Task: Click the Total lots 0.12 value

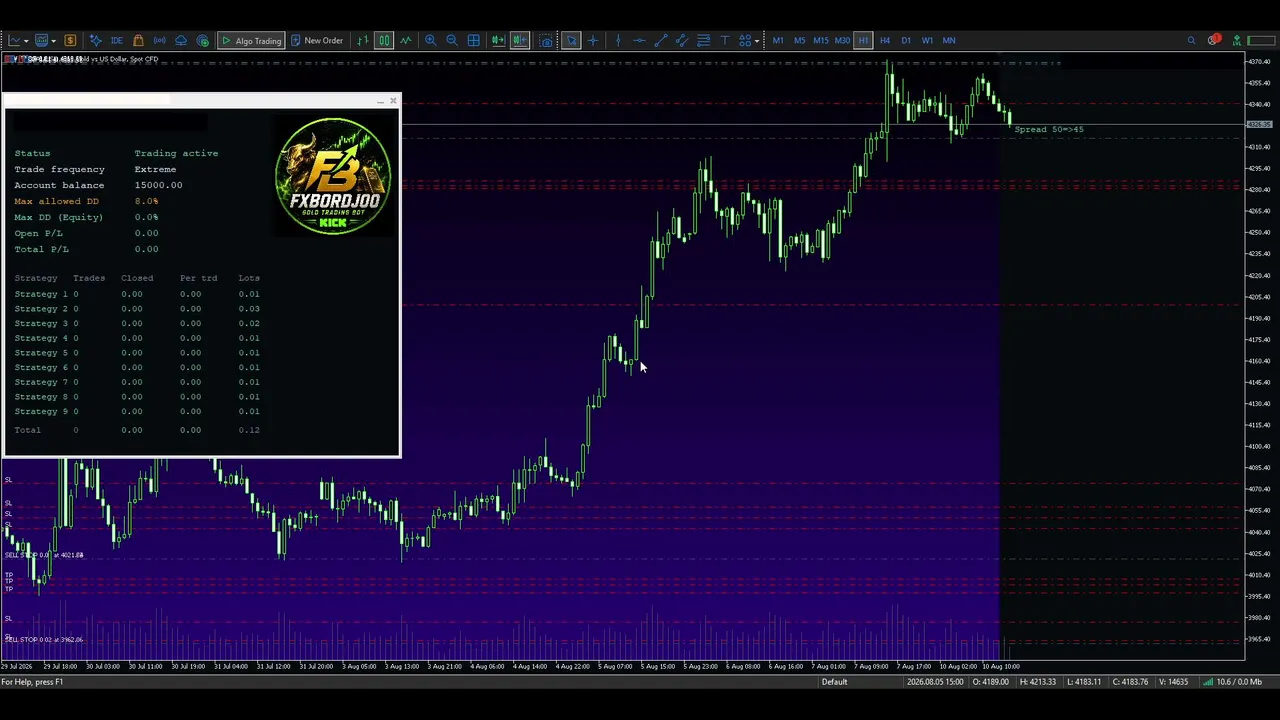Action: (x=249, y=430)
